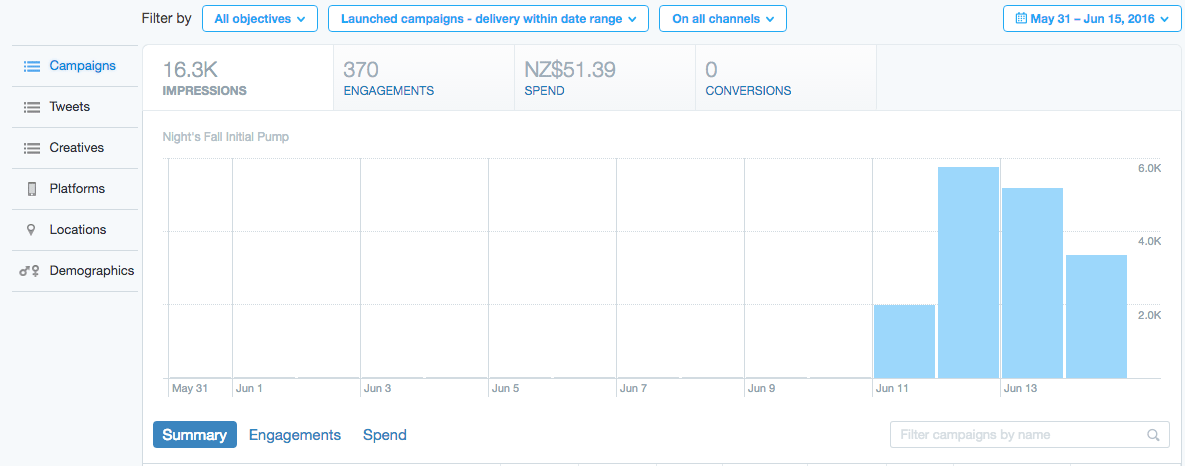Click the Jun 11 impressions bar
The width and height of the screenshot is (1185, 466).
pos(905,341)
